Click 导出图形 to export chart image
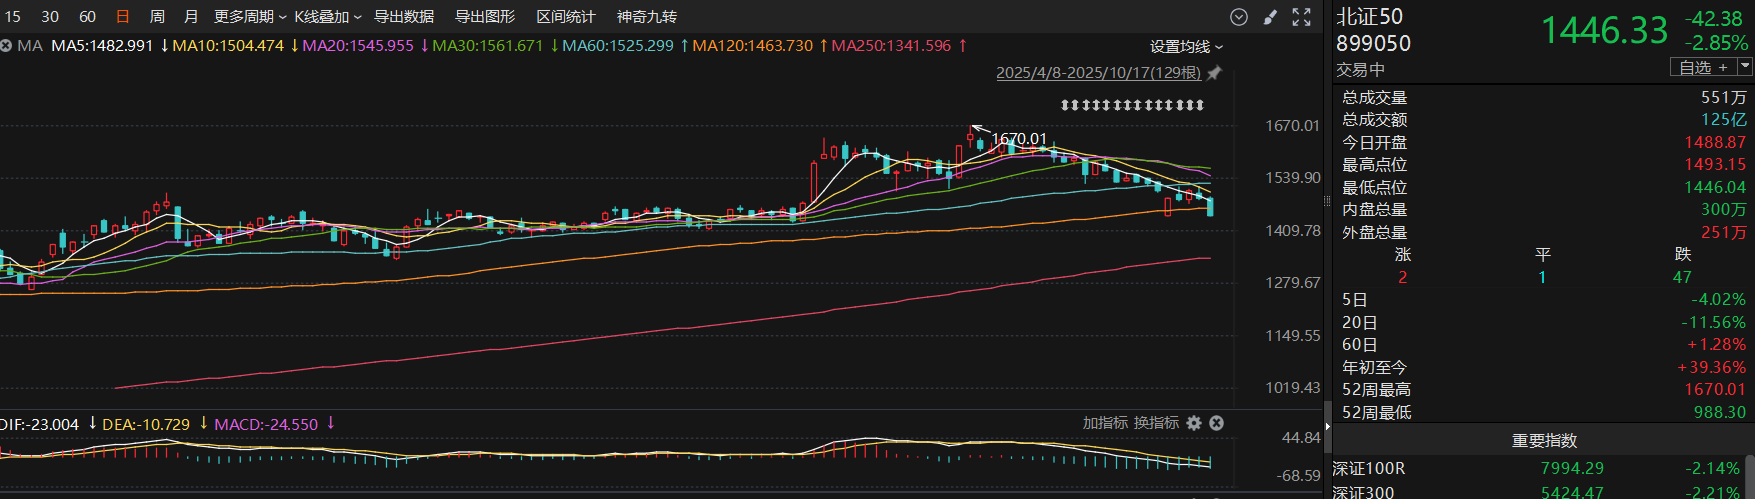1755x499 pixels. point(485,17)
